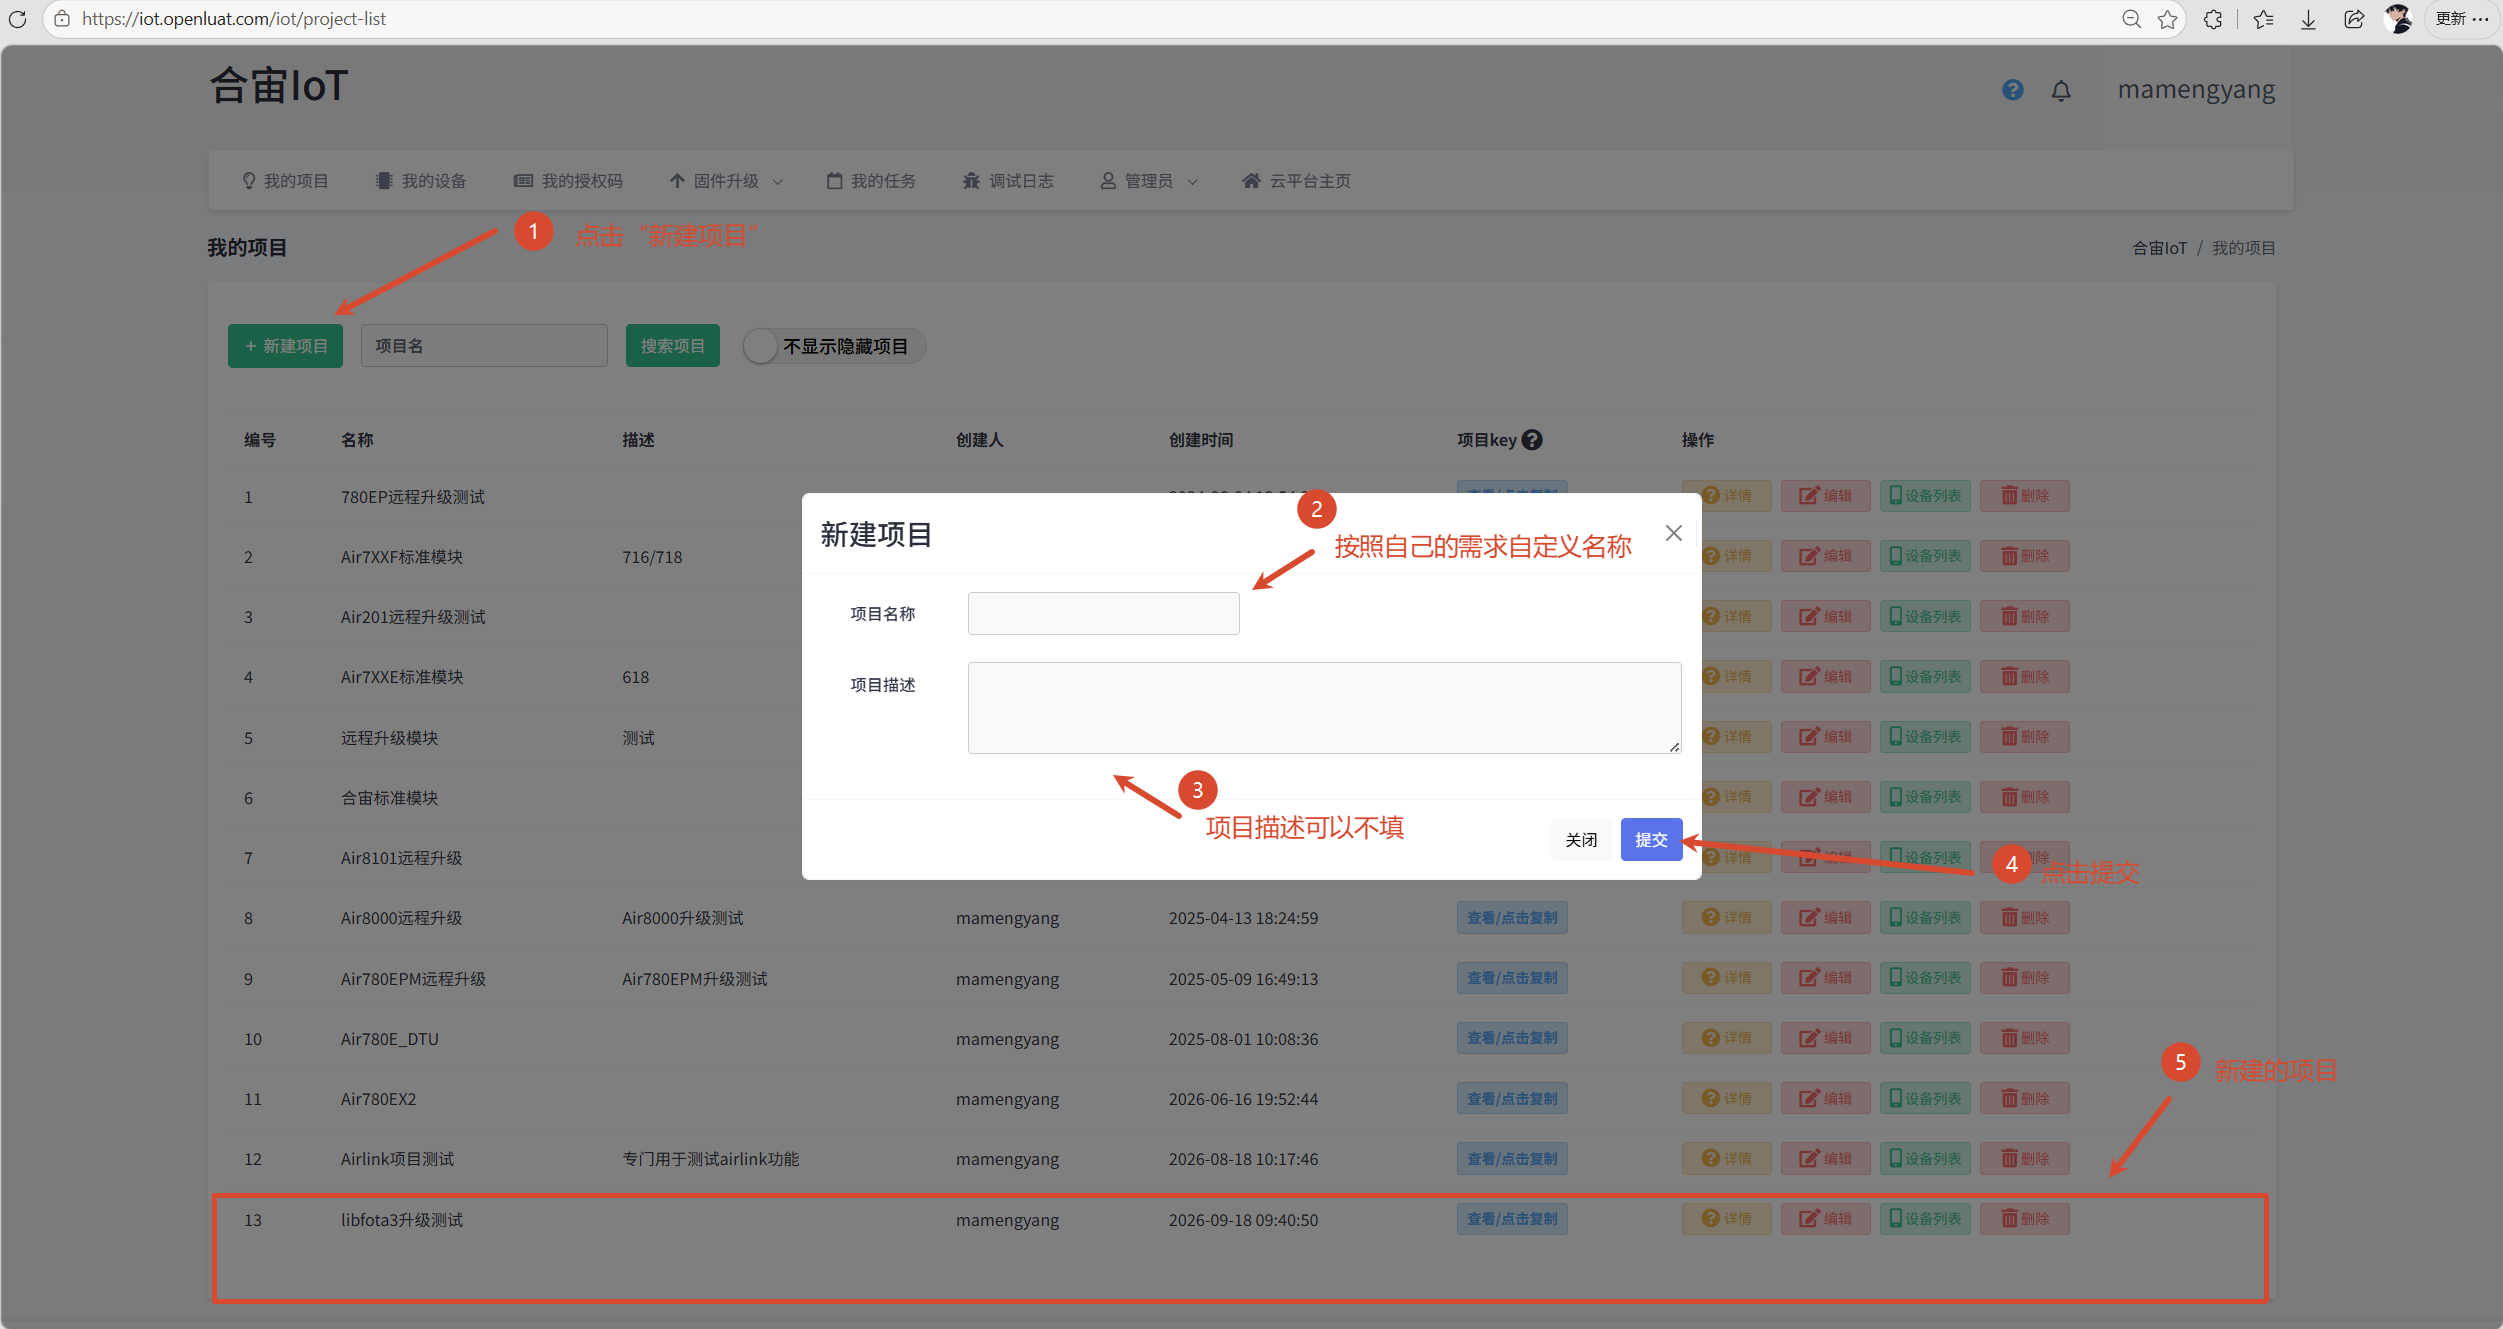Image resolution: width=2503 pixels, height=1329 pixels.
Task: Expand the 管理员 dropdown menu
Action: [1149, 181]
